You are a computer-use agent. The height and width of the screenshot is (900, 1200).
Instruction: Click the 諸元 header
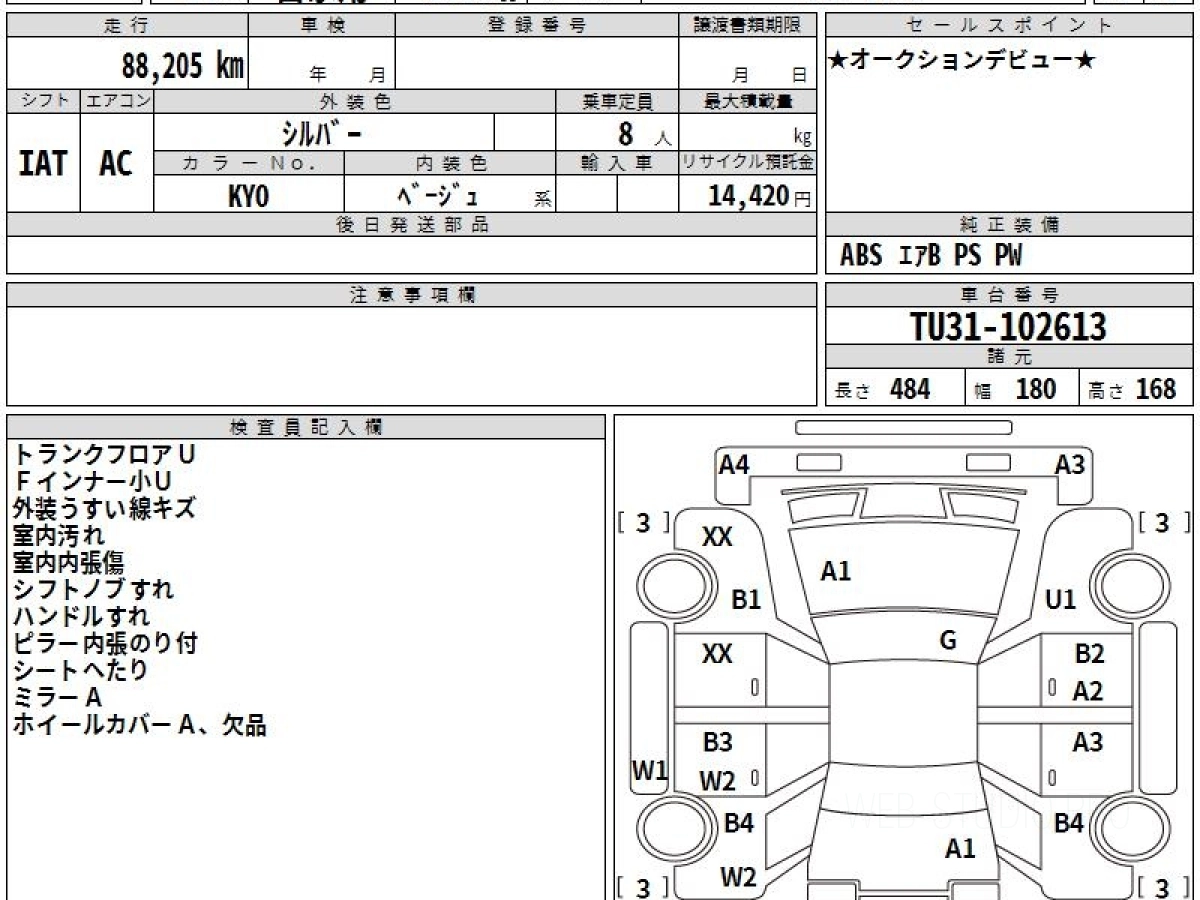pos(1009,357)
